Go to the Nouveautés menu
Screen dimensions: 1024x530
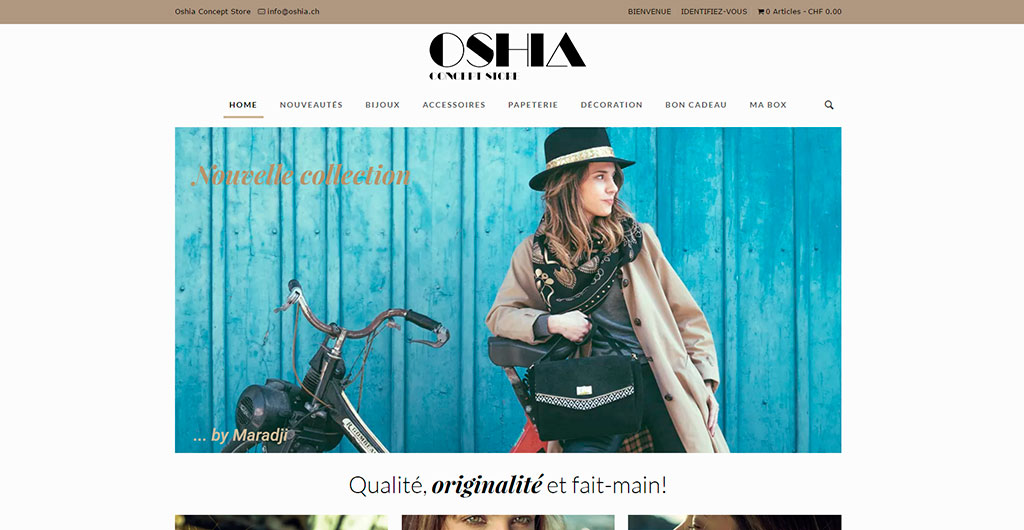pos(311,104)
